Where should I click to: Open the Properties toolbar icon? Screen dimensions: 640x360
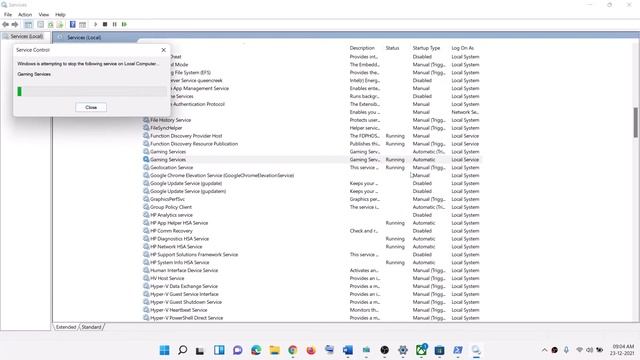pos(40,24)
